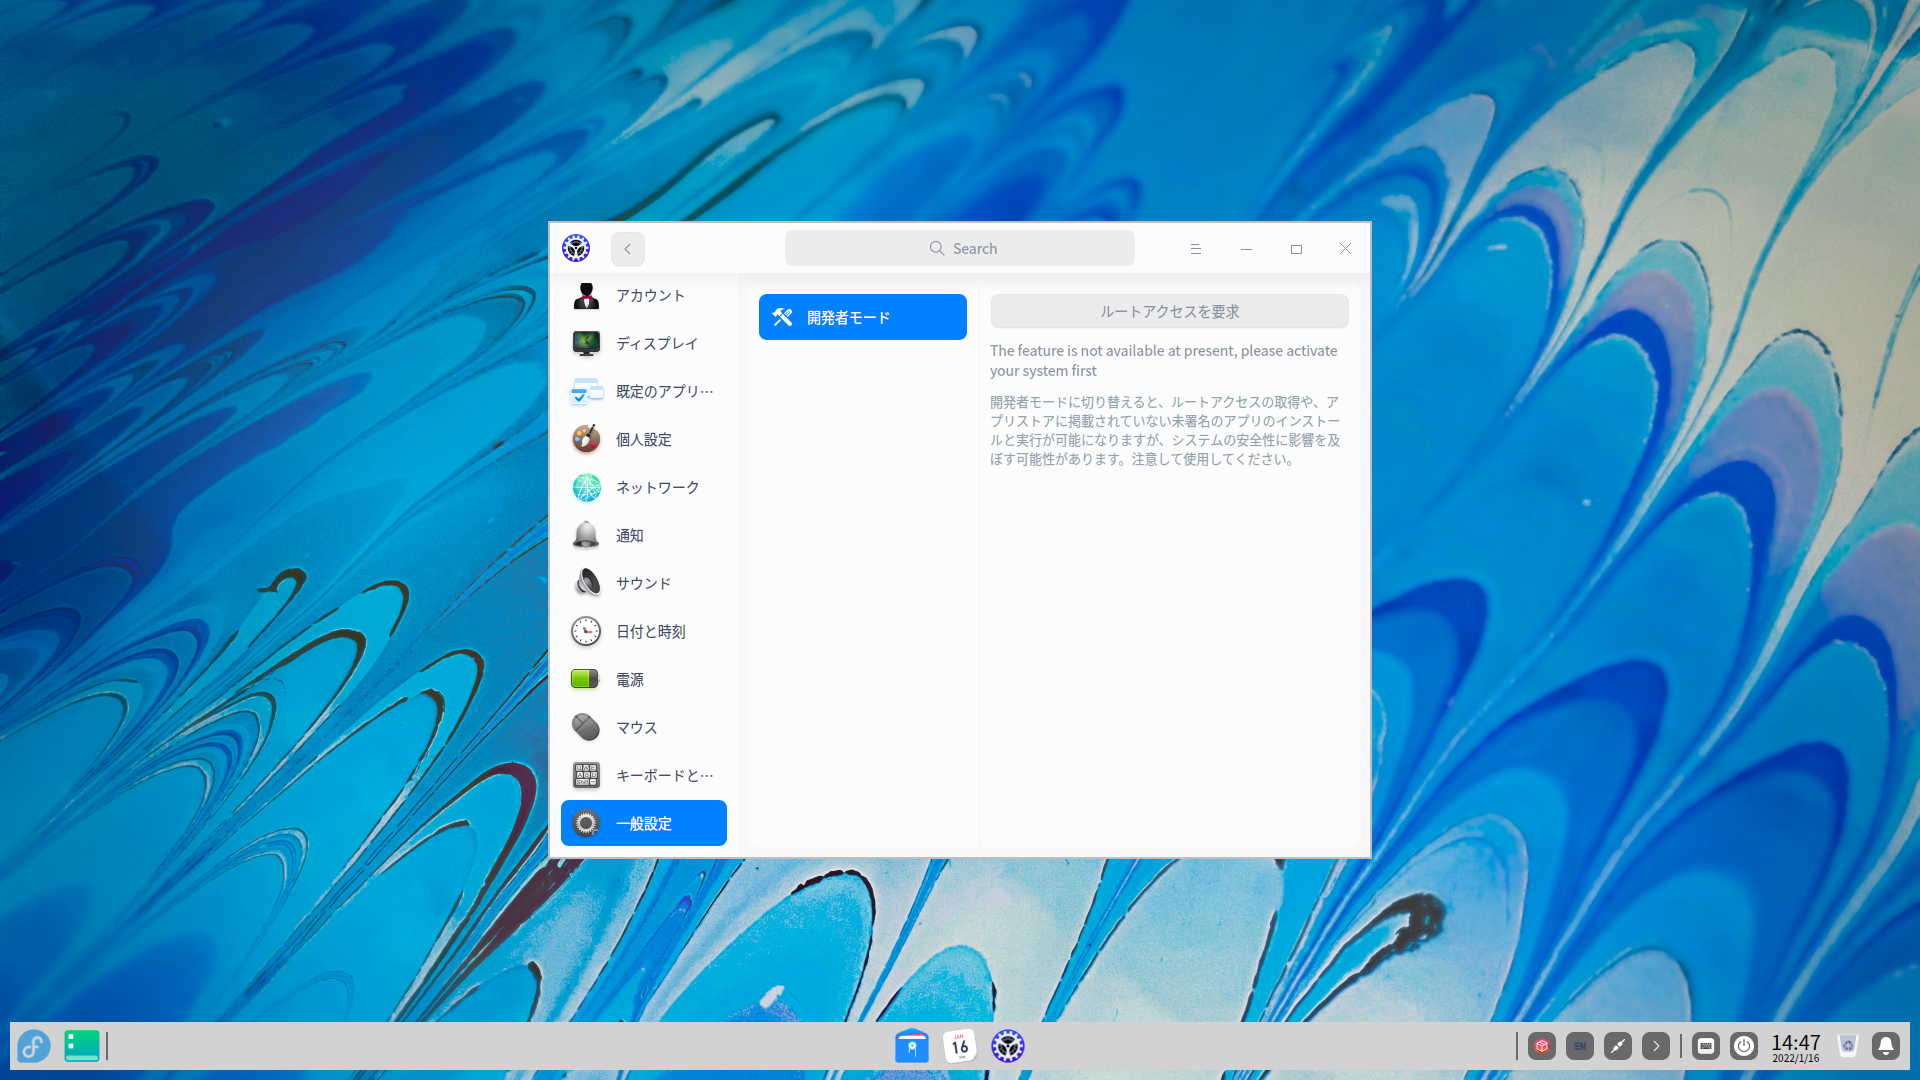Viewport: 1920px width, 1080px height.
Task: Click the Search input field
Action: [959, 249]
